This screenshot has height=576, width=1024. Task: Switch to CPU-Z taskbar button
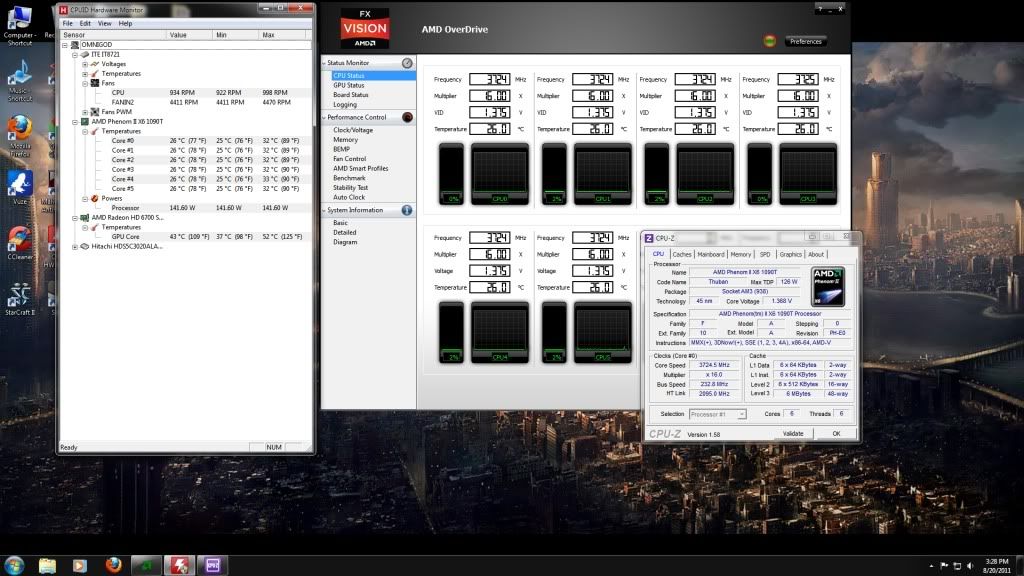213,565
